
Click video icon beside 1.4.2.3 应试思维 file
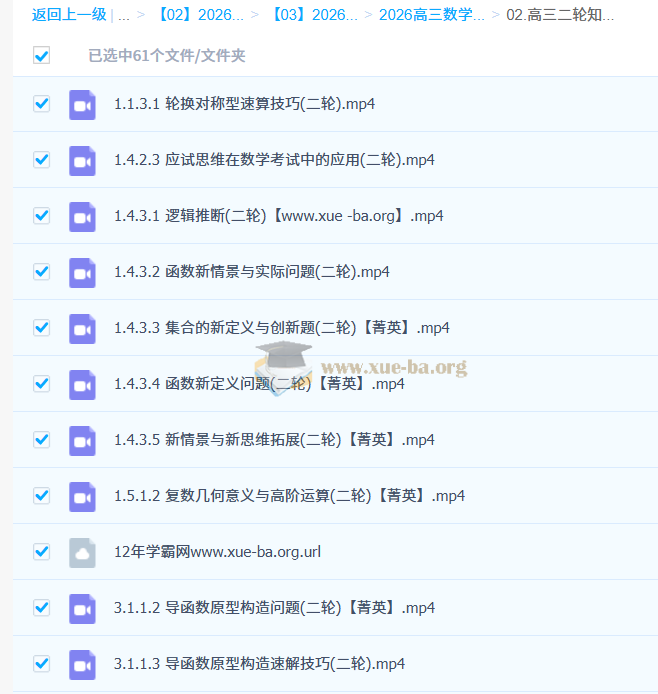click(x=82, y=160)
